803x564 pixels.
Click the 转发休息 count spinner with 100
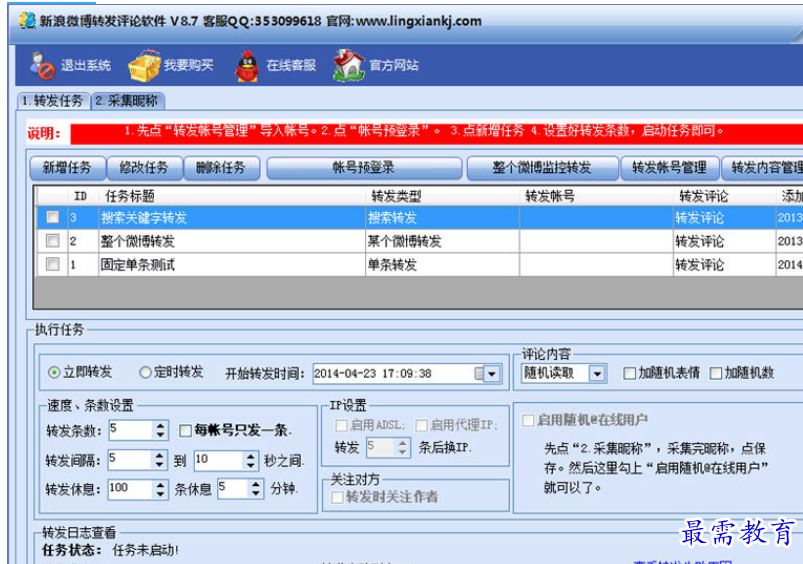pos(138,489)
